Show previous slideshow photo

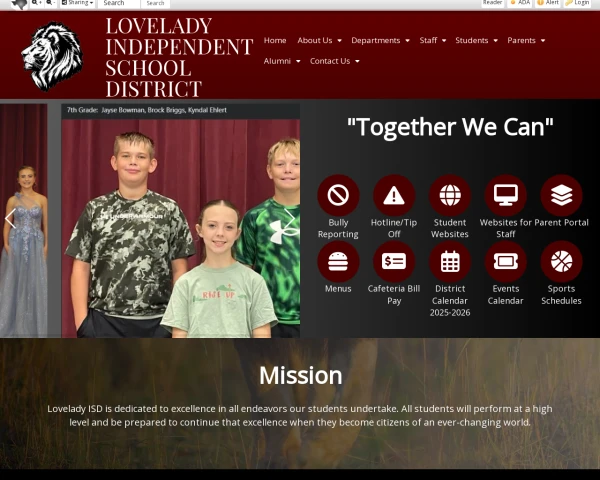click(10, 219)
